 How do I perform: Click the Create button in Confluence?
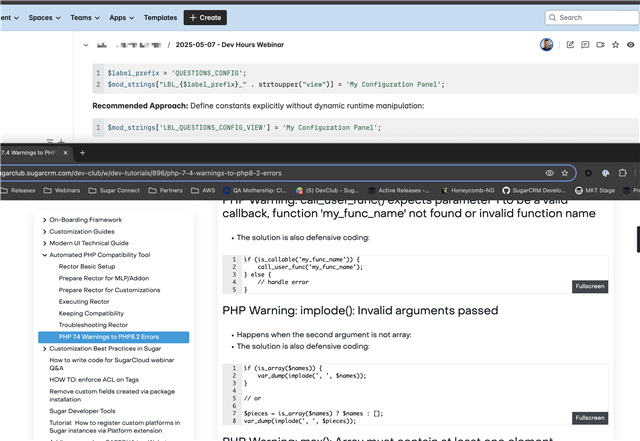(x=205, y=18)
